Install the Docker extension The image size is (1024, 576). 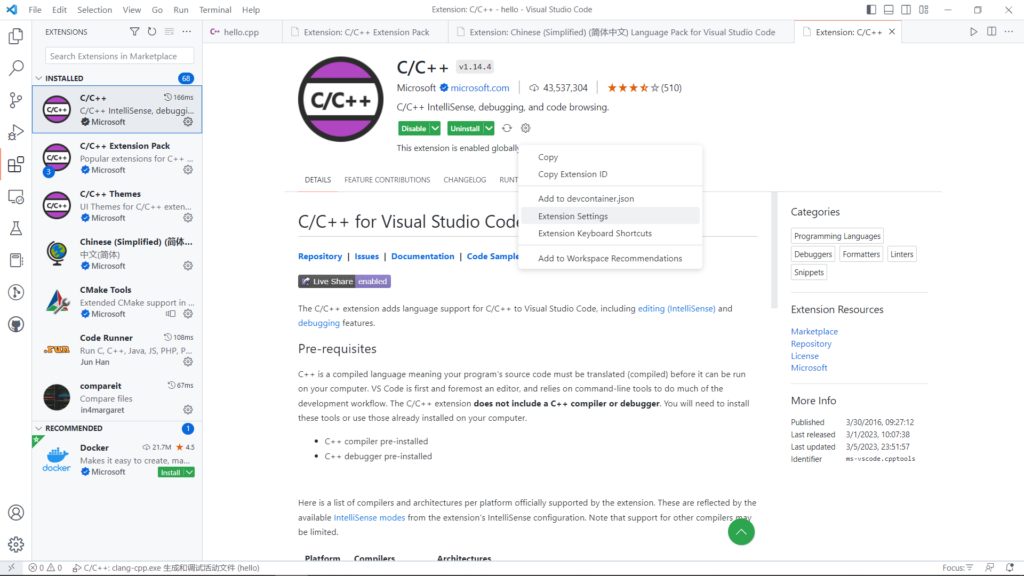pos(171,472)
